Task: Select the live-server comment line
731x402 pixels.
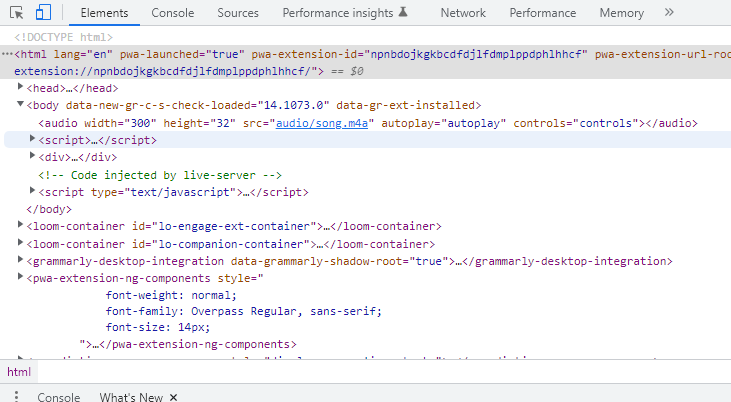Action: click(x=160, y=175)
